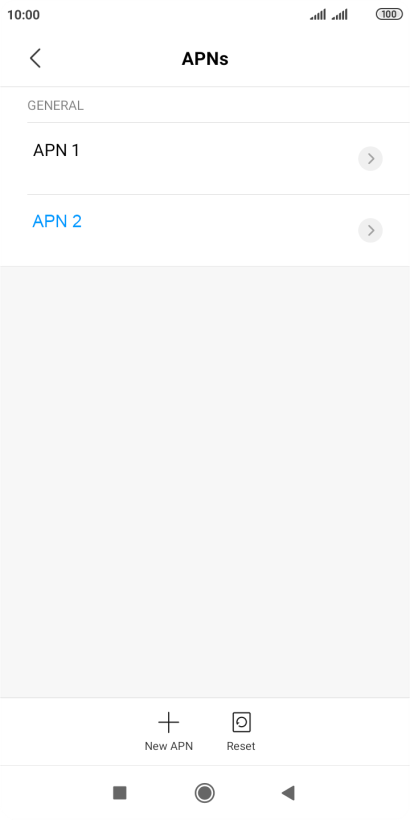Click the APNs page title
This screenshot has width=410, height=820.
[205, 59]
